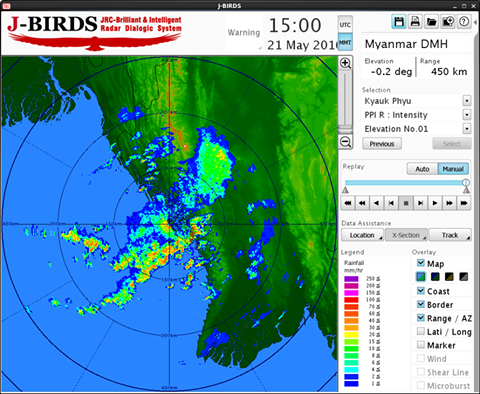Click the 15:00 time display
This screenshot has width=480, height=394.
295,26
